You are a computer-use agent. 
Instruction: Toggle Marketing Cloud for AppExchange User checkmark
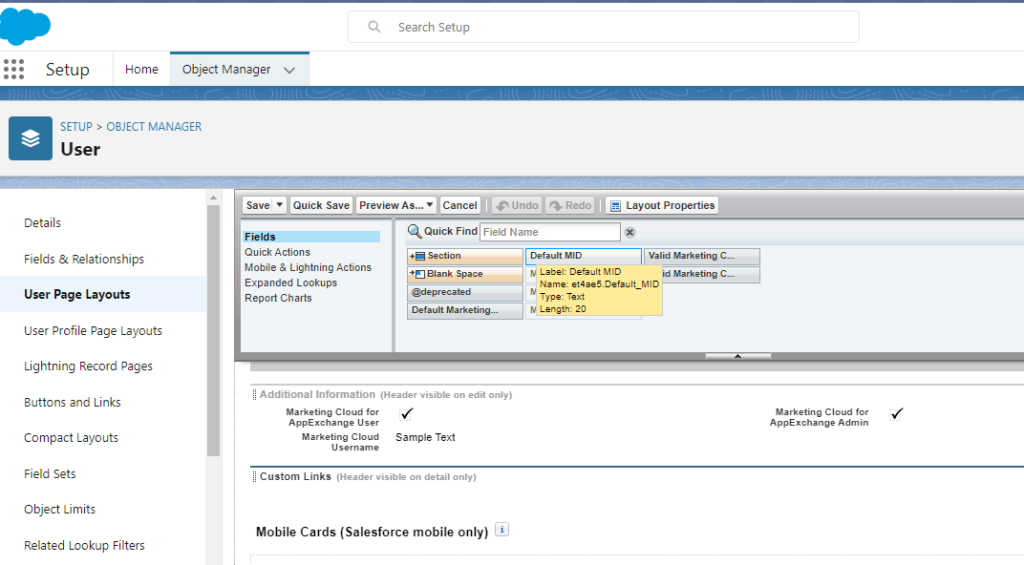coord(406,413)
